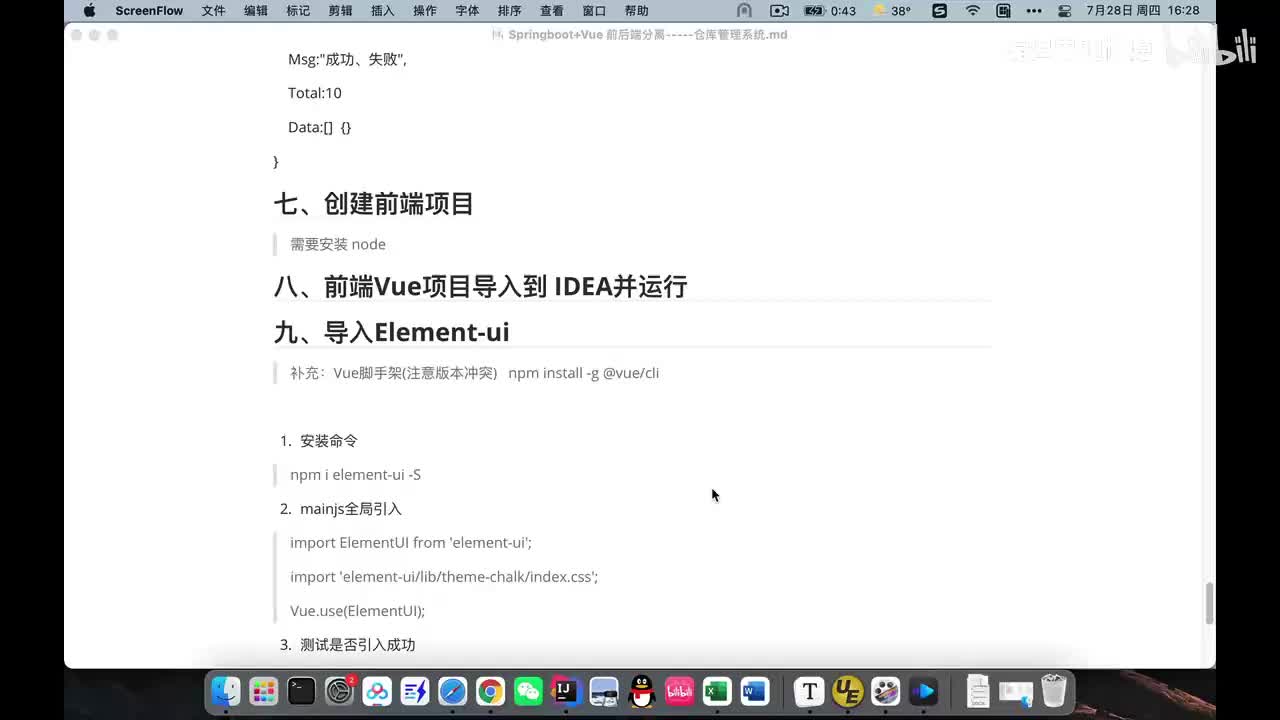Launch Terminal from the dock
This screenshot has width=1280, height=720.
point(301,691)
